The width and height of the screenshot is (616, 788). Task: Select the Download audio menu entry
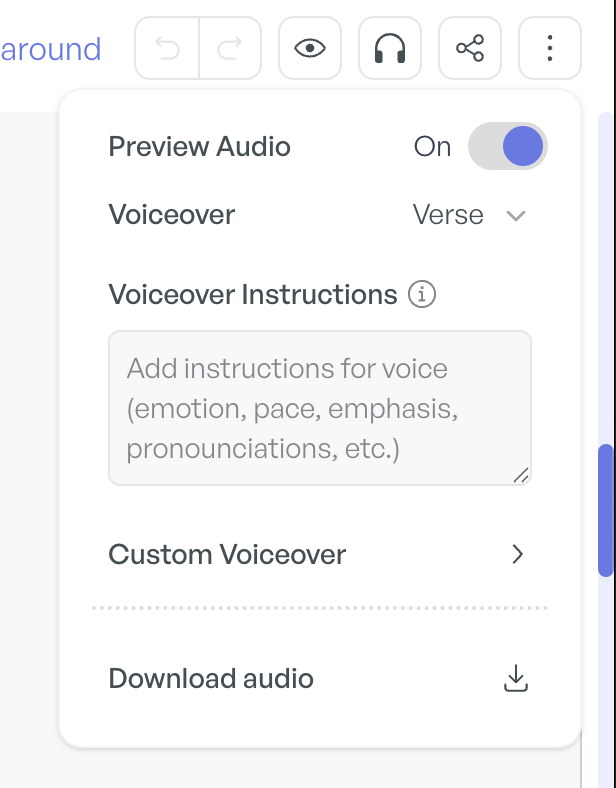(320, 678)
